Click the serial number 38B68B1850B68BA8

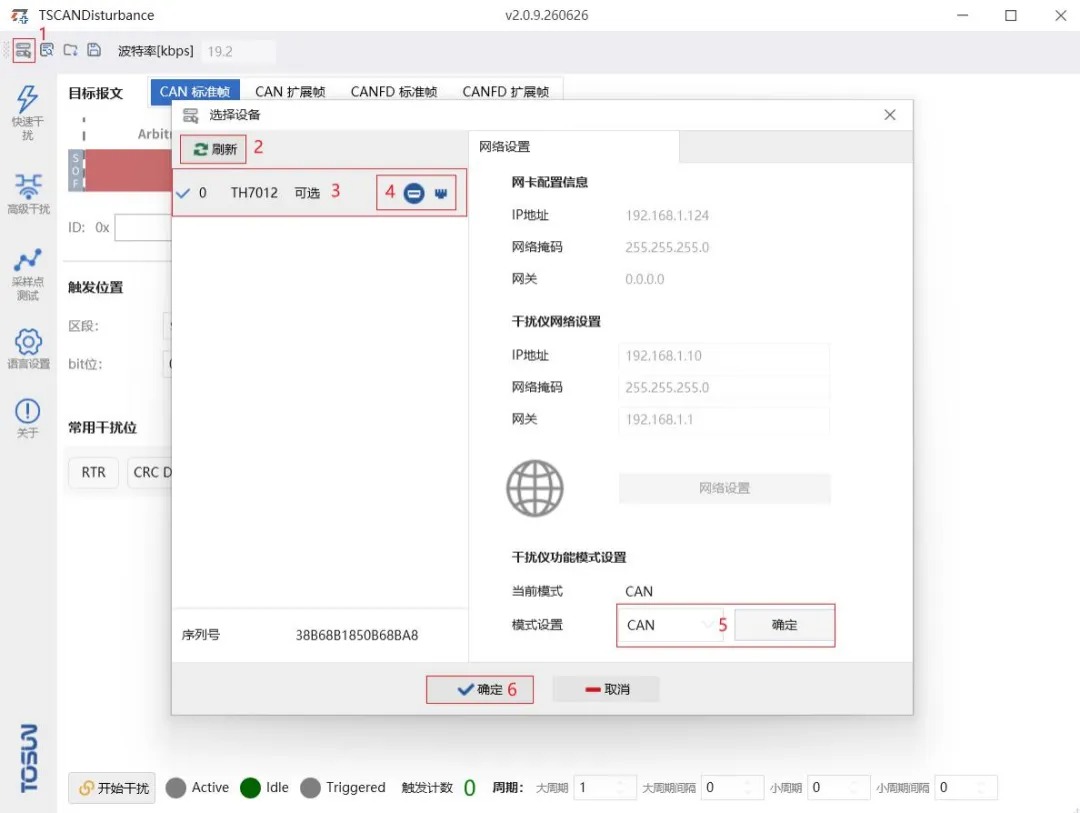coord(357,635)
